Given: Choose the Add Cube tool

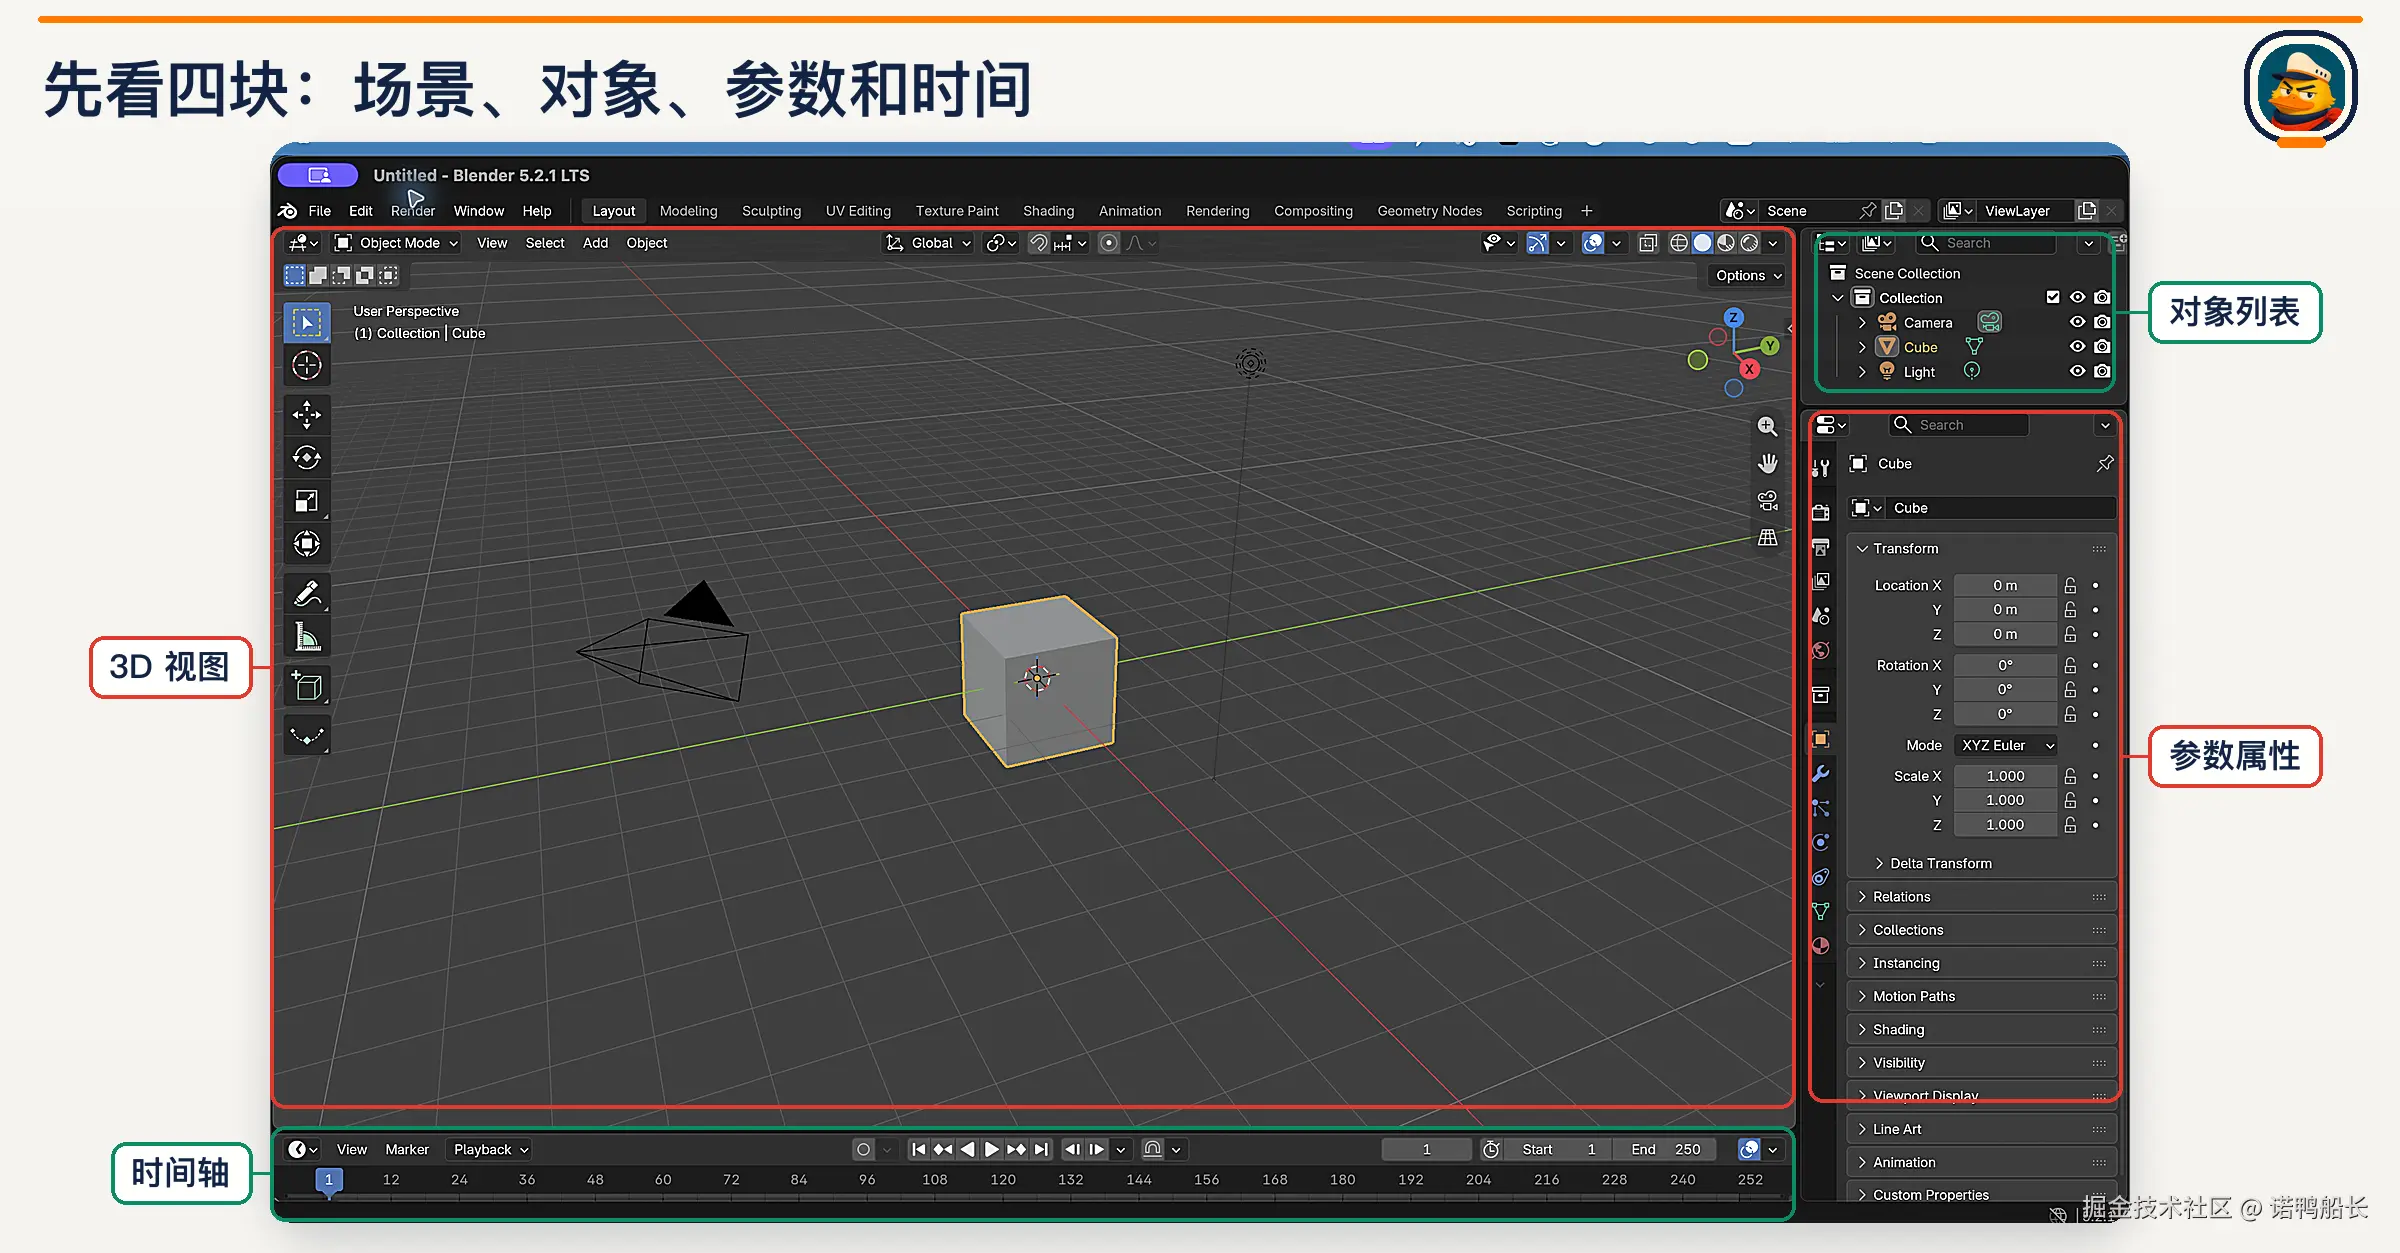Looking at the screenshot, I should (307, 687).
